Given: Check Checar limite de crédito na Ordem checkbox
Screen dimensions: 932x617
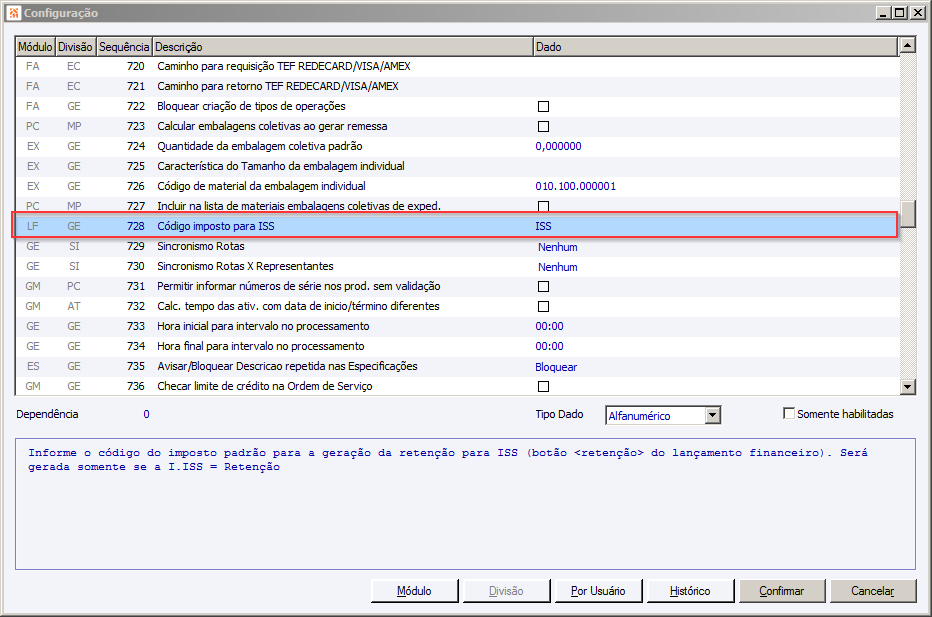Looking at the screenshot, I should (543, 386).
